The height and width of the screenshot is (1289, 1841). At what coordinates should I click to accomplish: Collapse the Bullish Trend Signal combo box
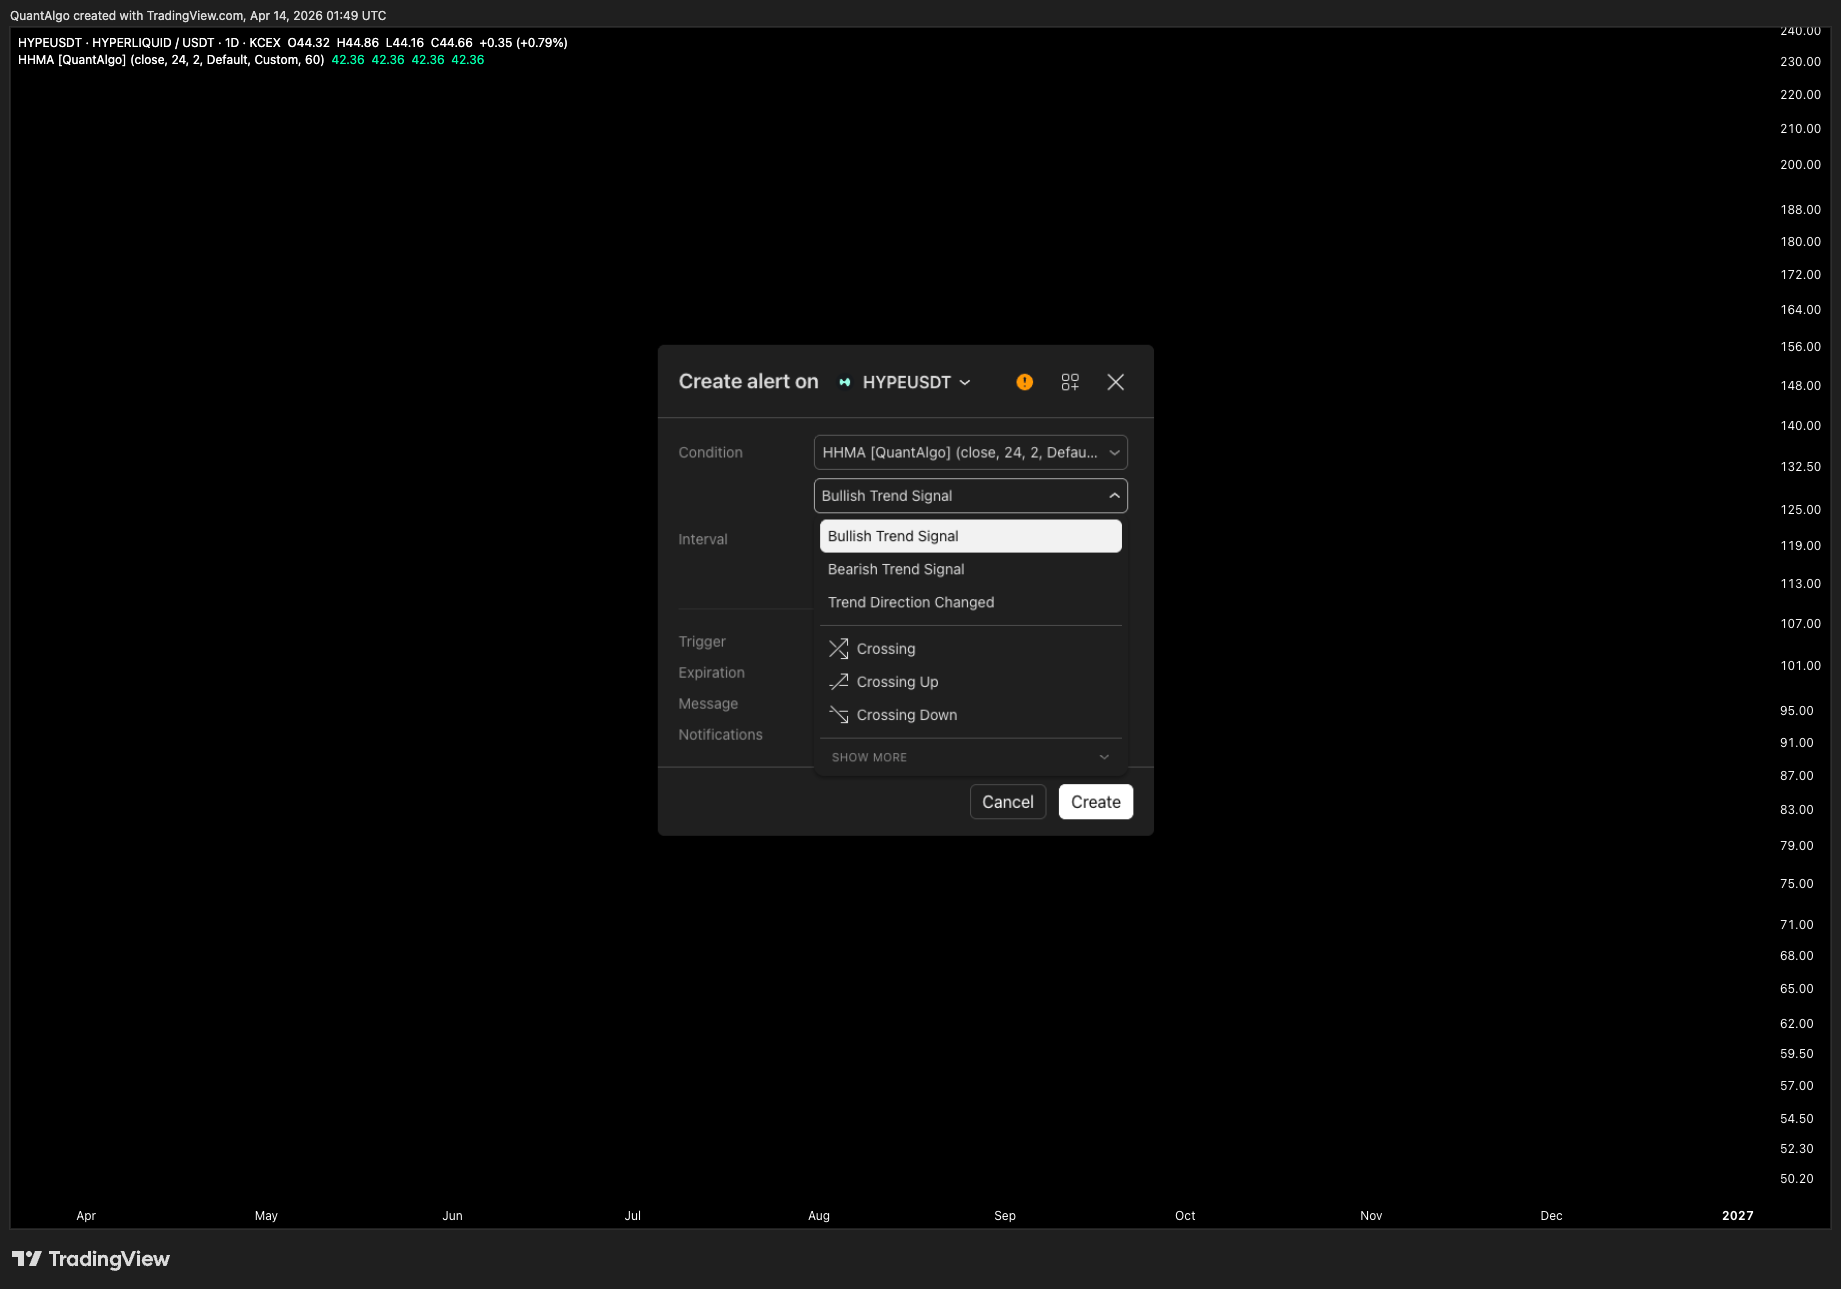[x=971, y=496]
